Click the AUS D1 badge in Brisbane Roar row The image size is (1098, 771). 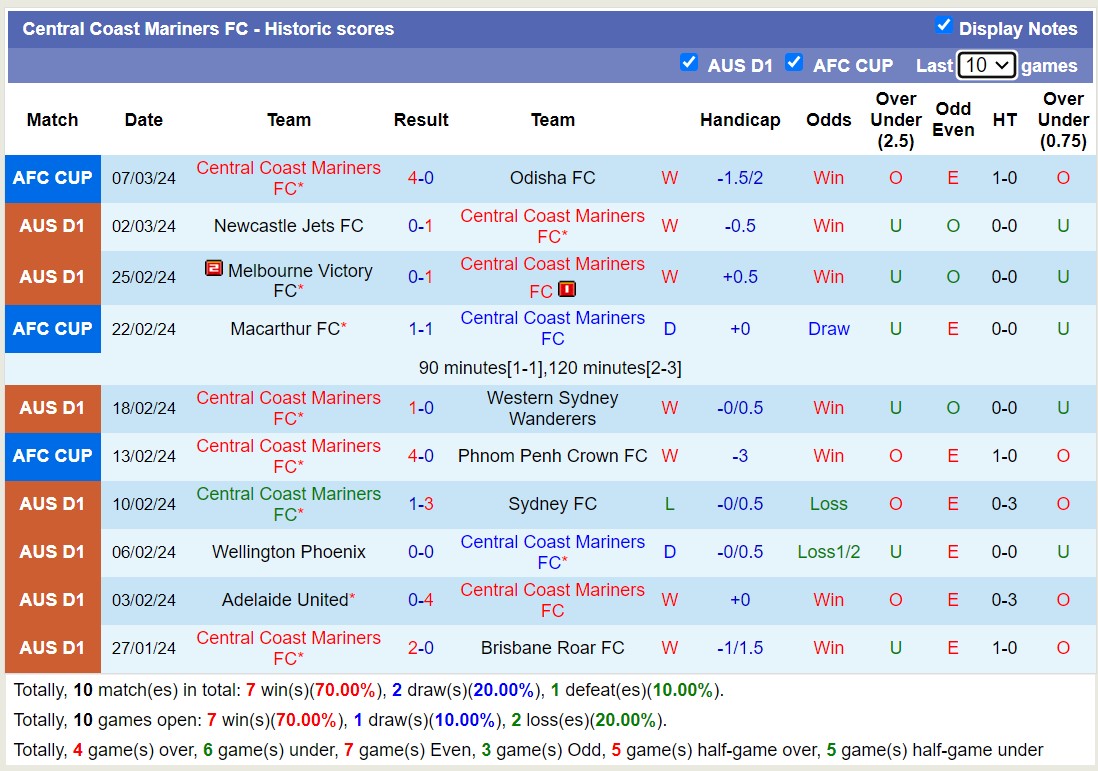52,648
